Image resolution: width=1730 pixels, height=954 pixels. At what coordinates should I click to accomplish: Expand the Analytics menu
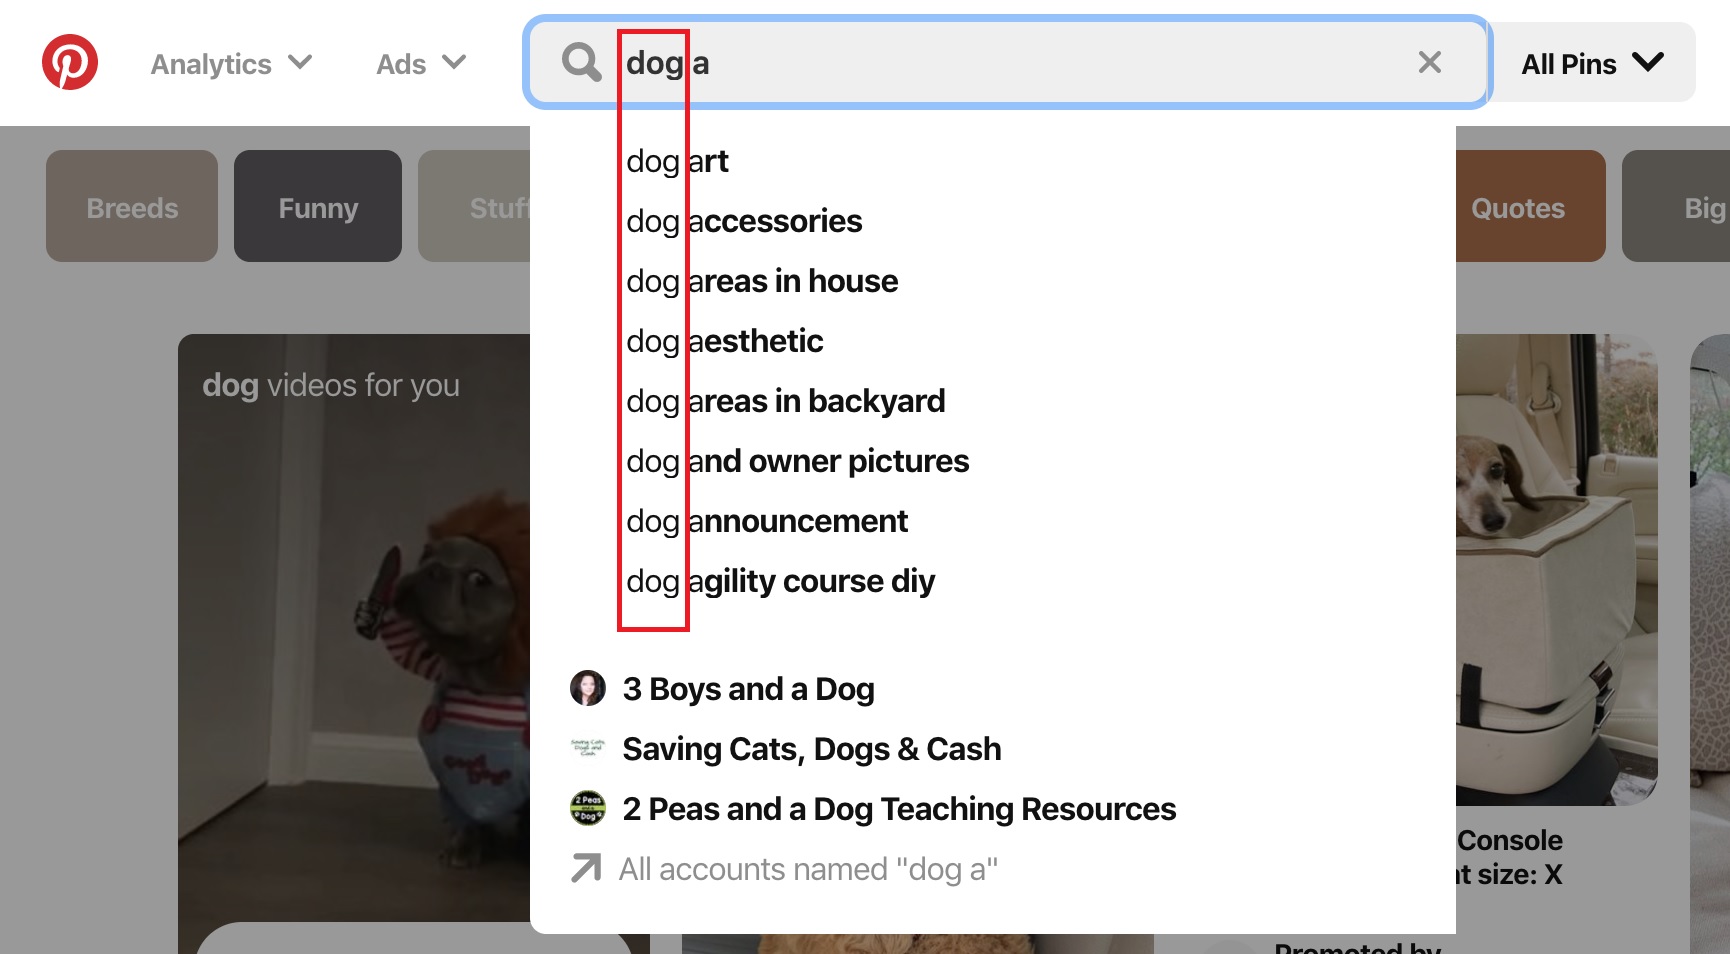230,63
